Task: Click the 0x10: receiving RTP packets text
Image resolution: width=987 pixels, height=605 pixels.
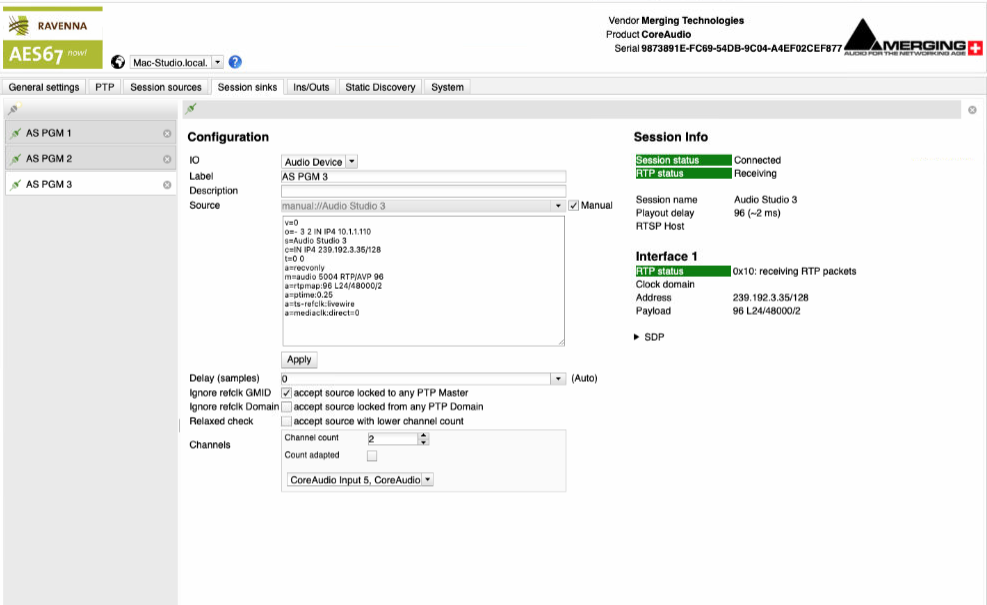Action: click(x=794, y=271)
